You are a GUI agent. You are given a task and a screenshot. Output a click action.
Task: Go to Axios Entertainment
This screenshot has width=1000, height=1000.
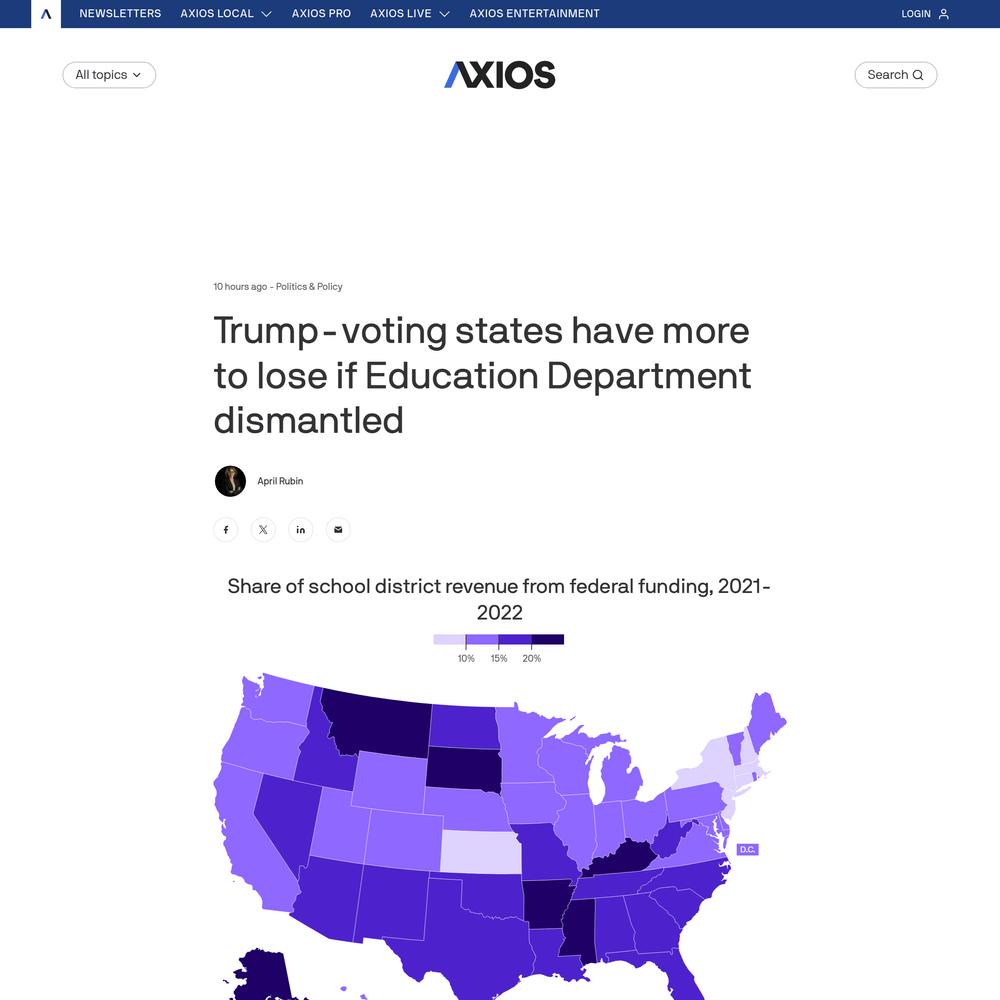pos(534,13)
